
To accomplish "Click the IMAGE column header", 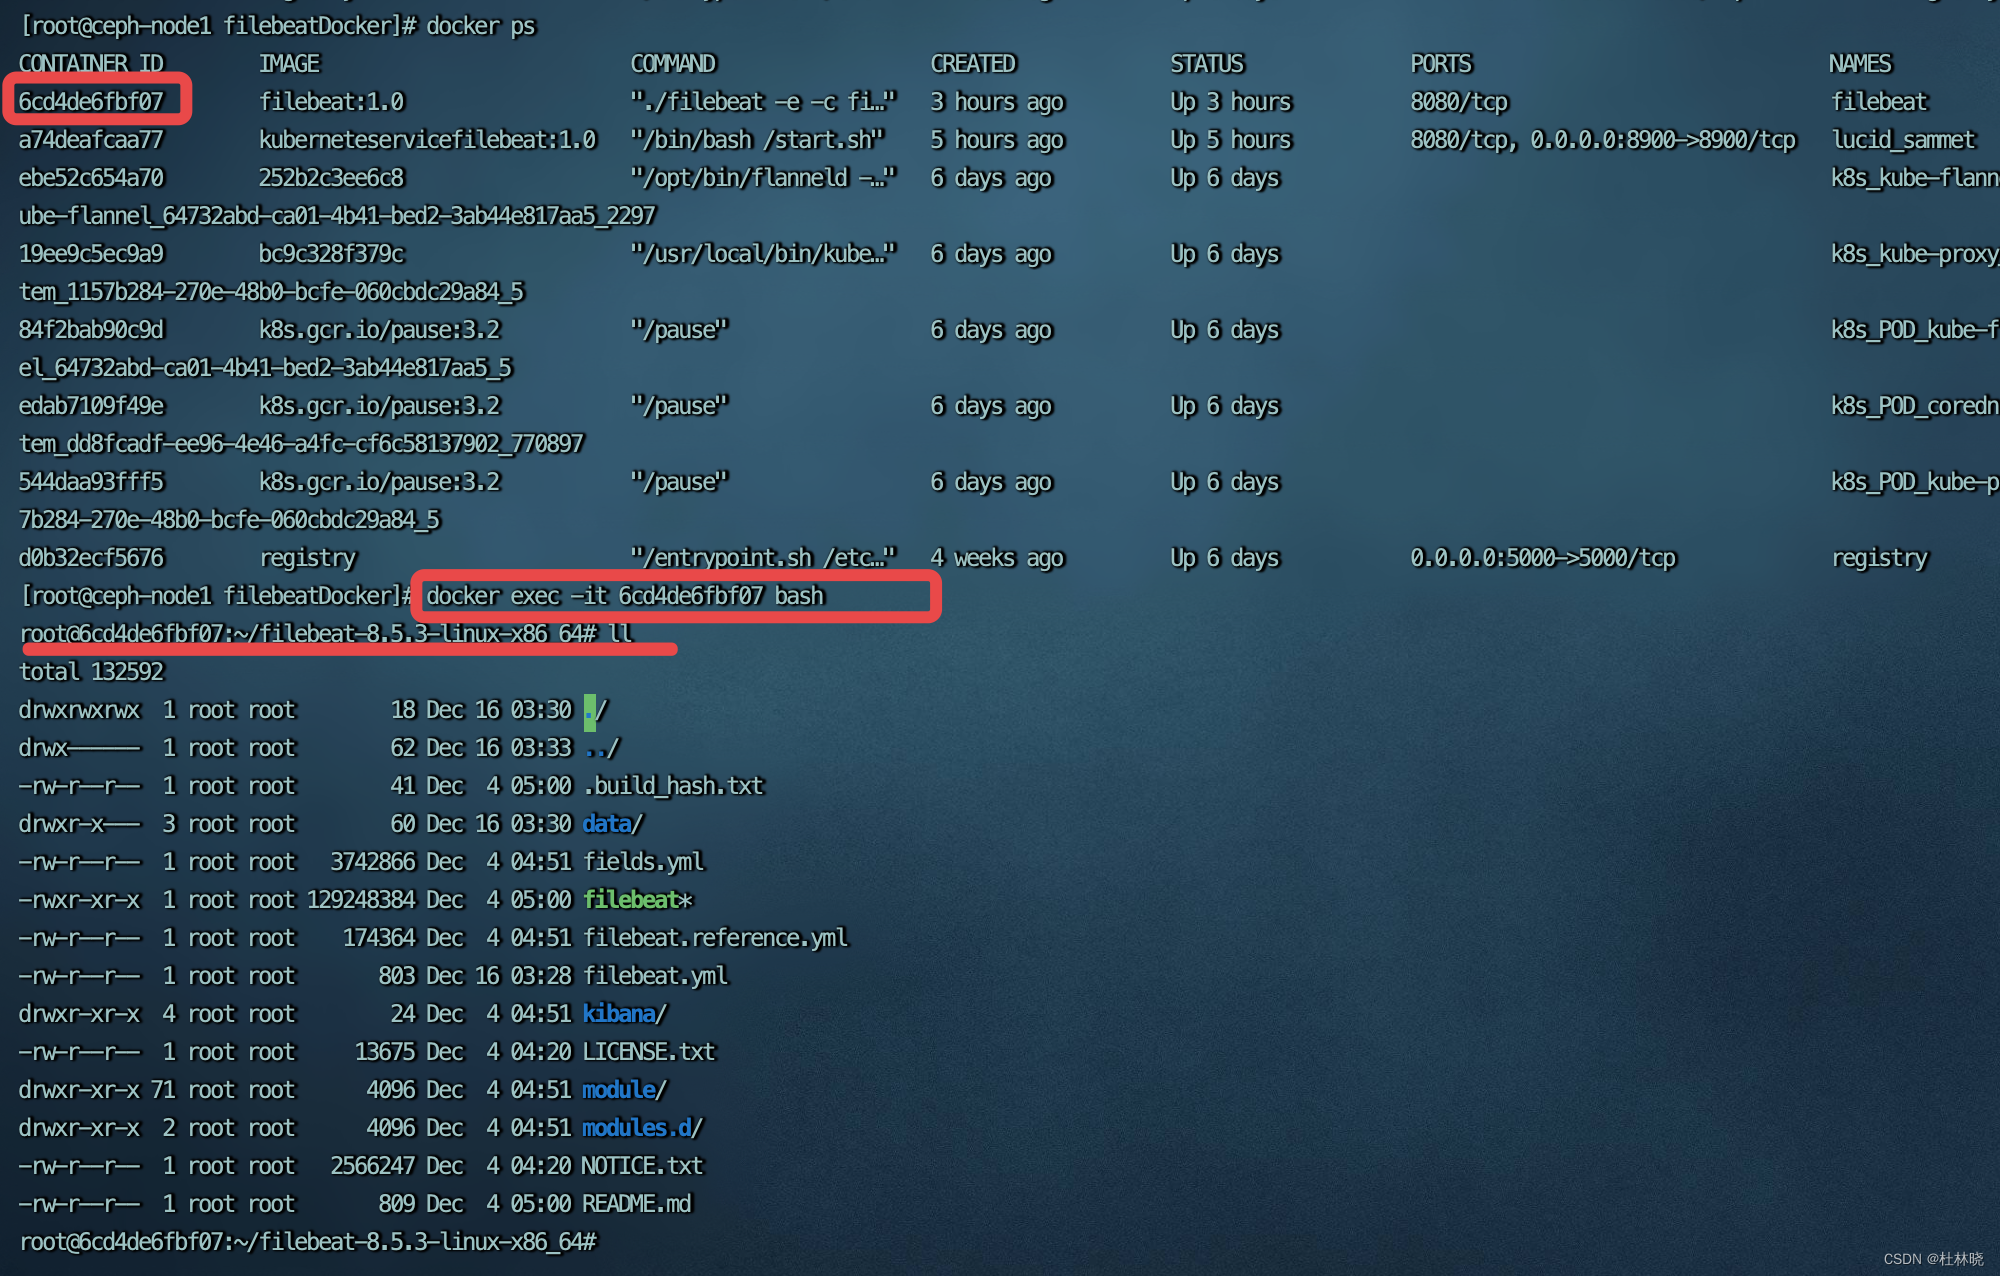I will (289, 63).
